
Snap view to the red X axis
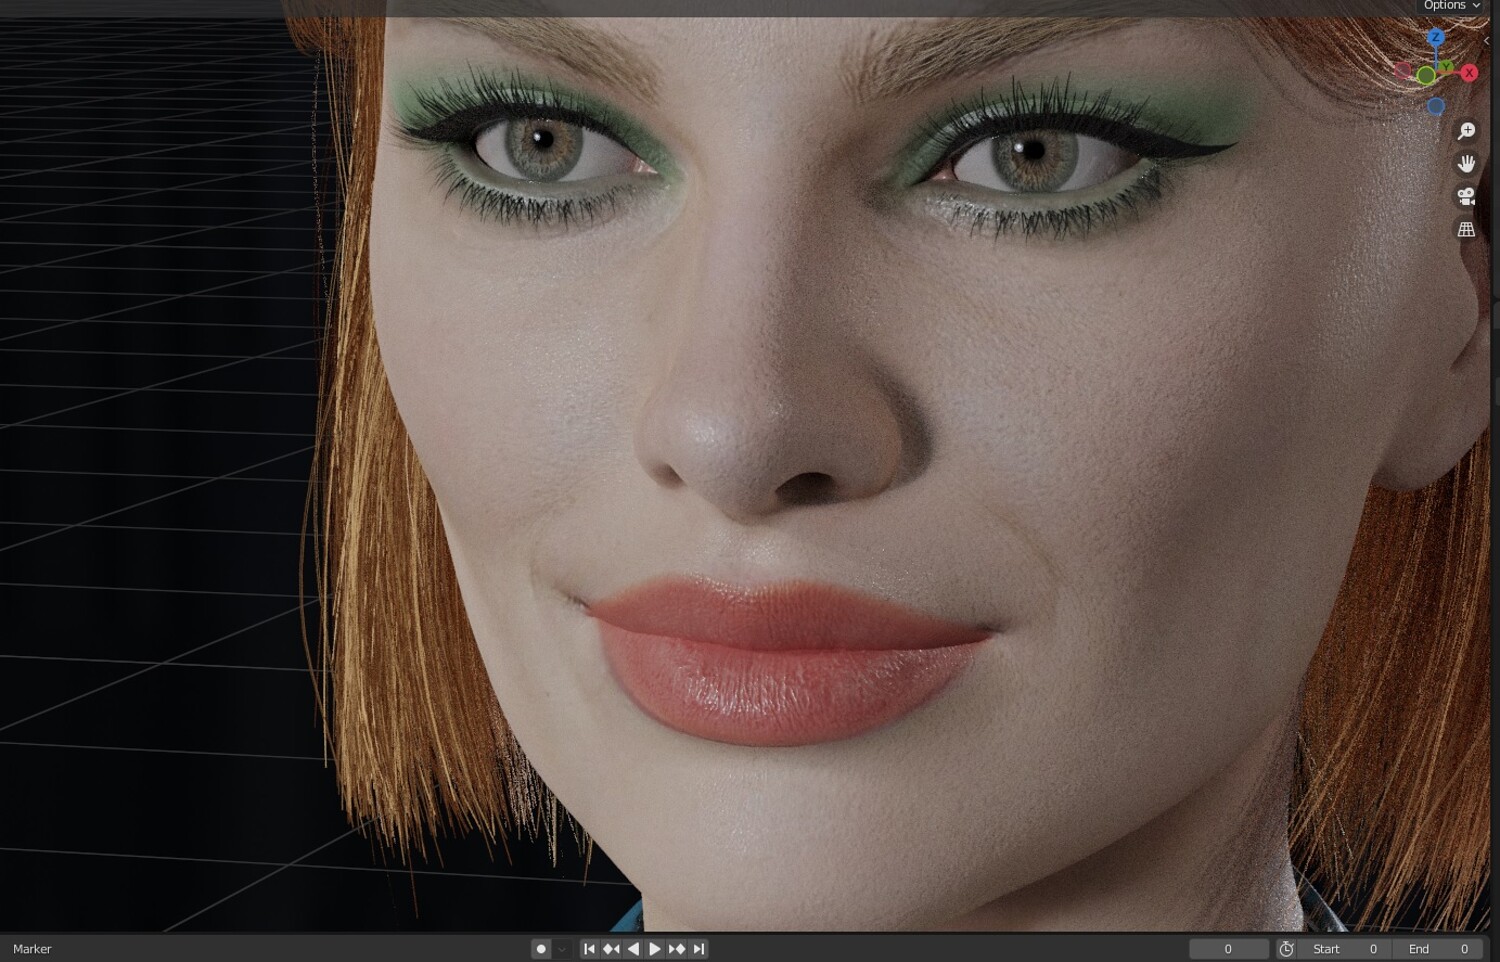coord(1469,73)
